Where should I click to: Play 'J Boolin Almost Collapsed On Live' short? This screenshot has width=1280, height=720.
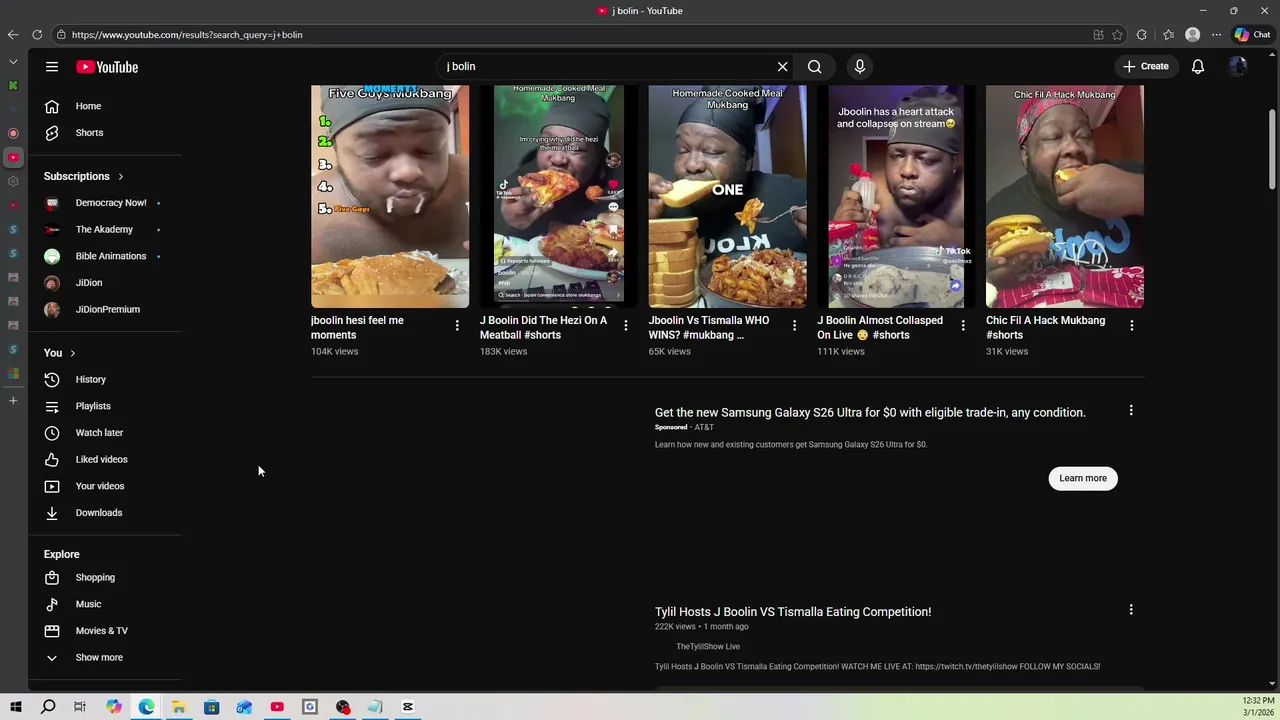896,197
